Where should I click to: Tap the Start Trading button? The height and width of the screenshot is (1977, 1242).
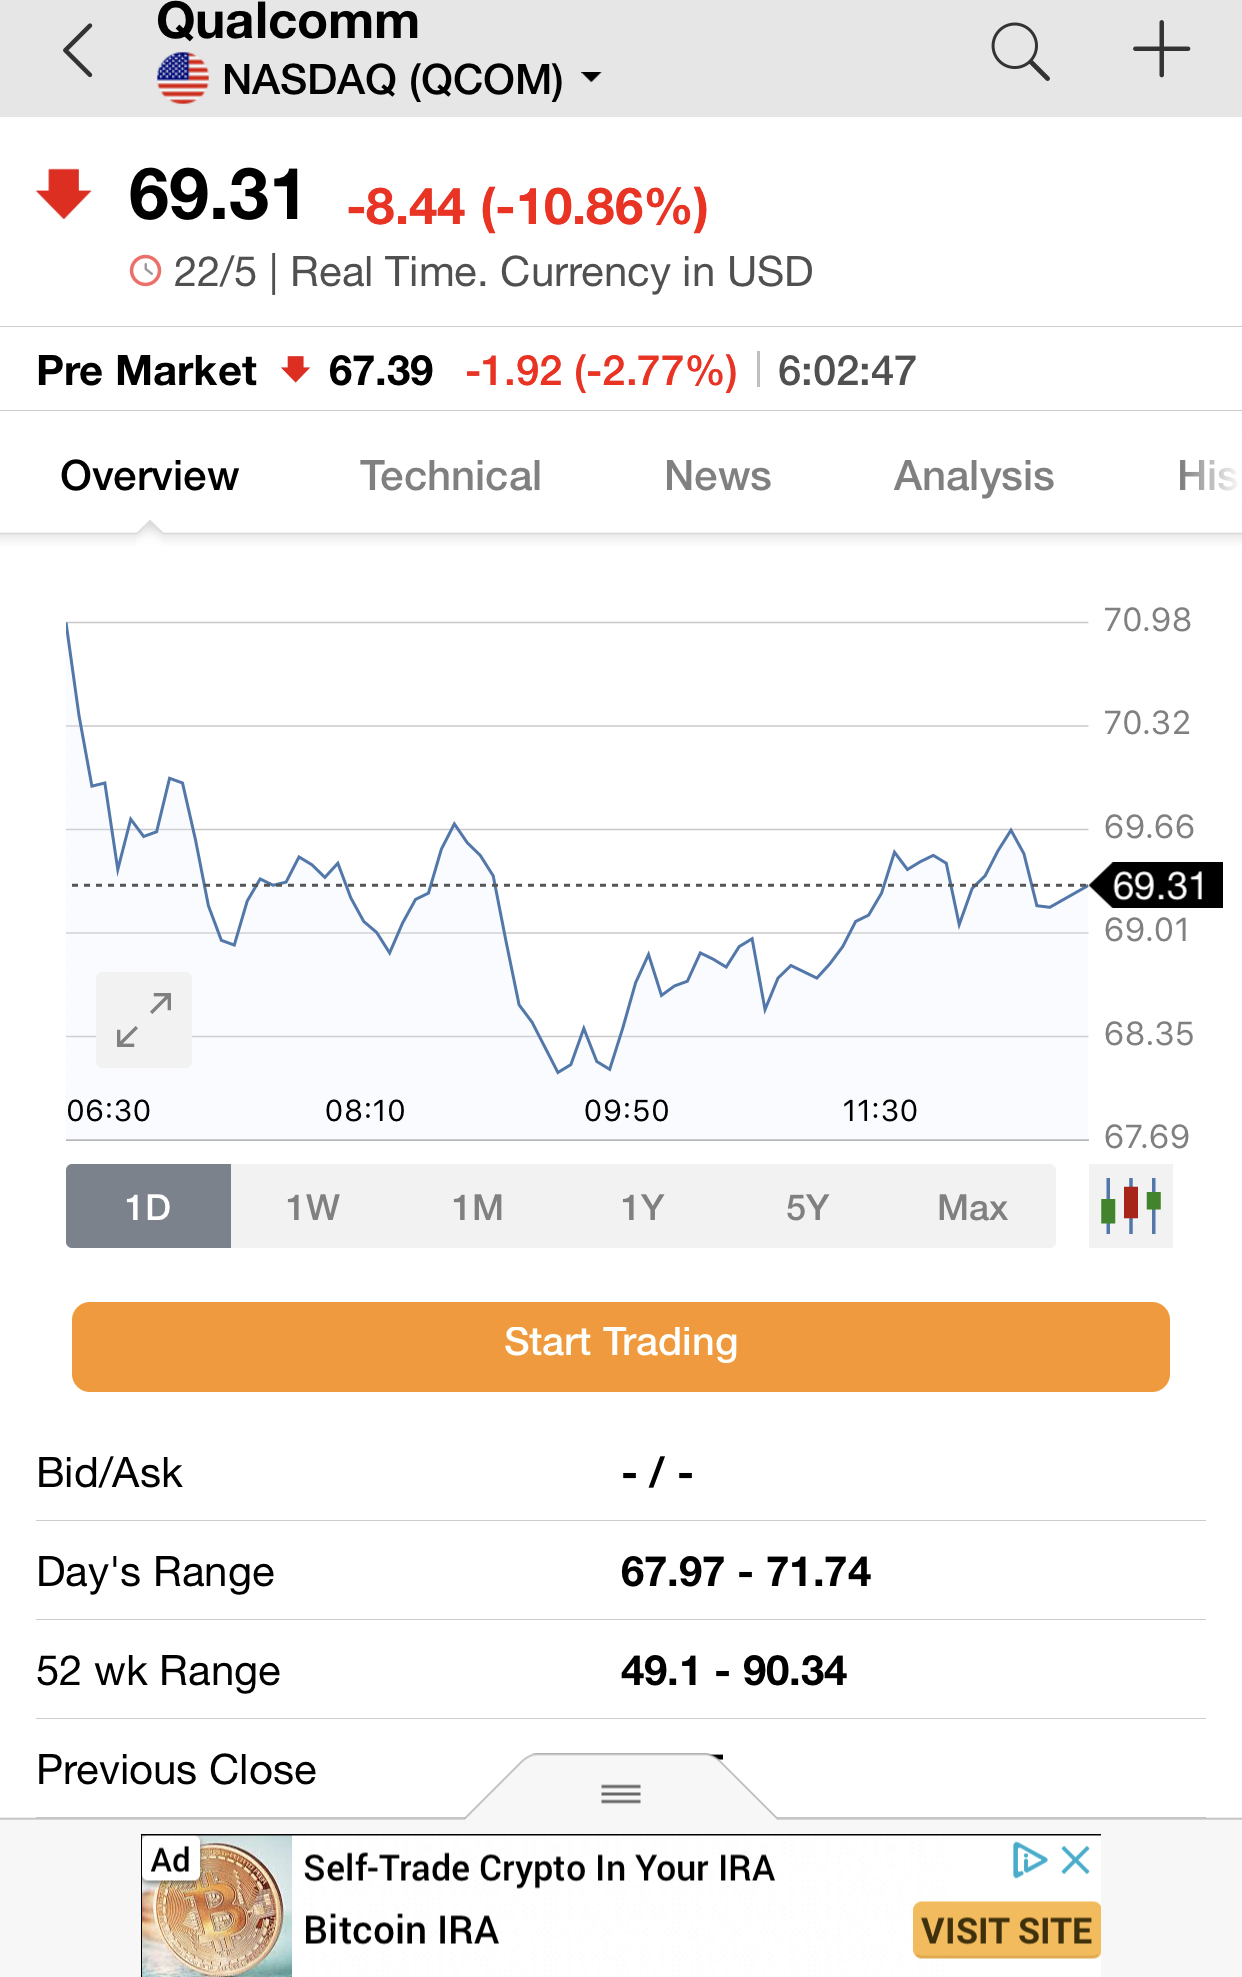point(621,1346)
